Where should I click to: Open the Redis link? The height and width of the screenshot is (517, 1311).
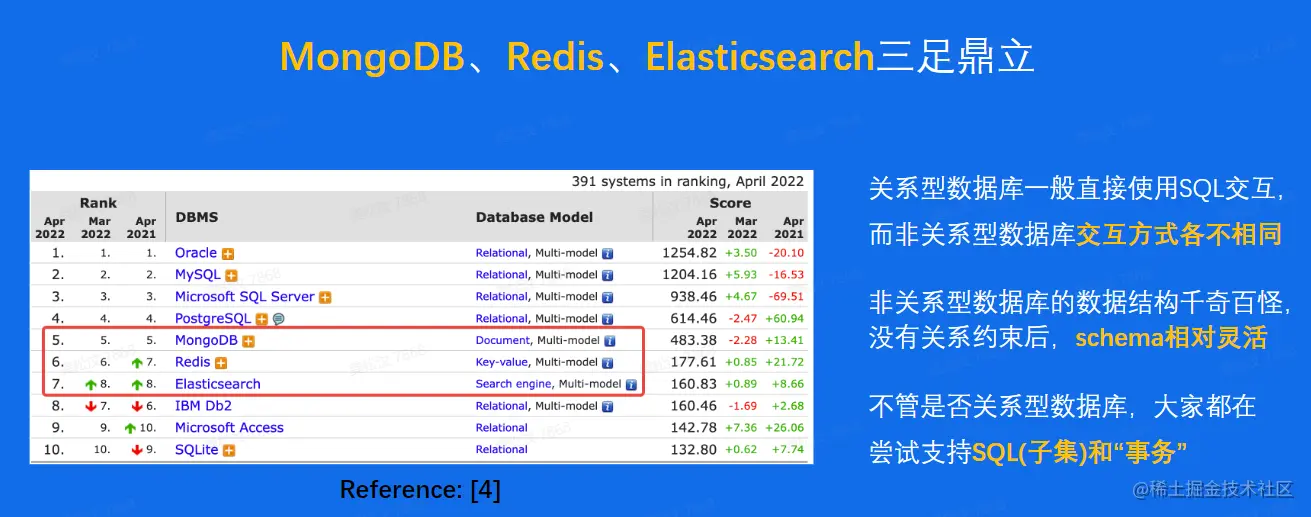(193, 363)
